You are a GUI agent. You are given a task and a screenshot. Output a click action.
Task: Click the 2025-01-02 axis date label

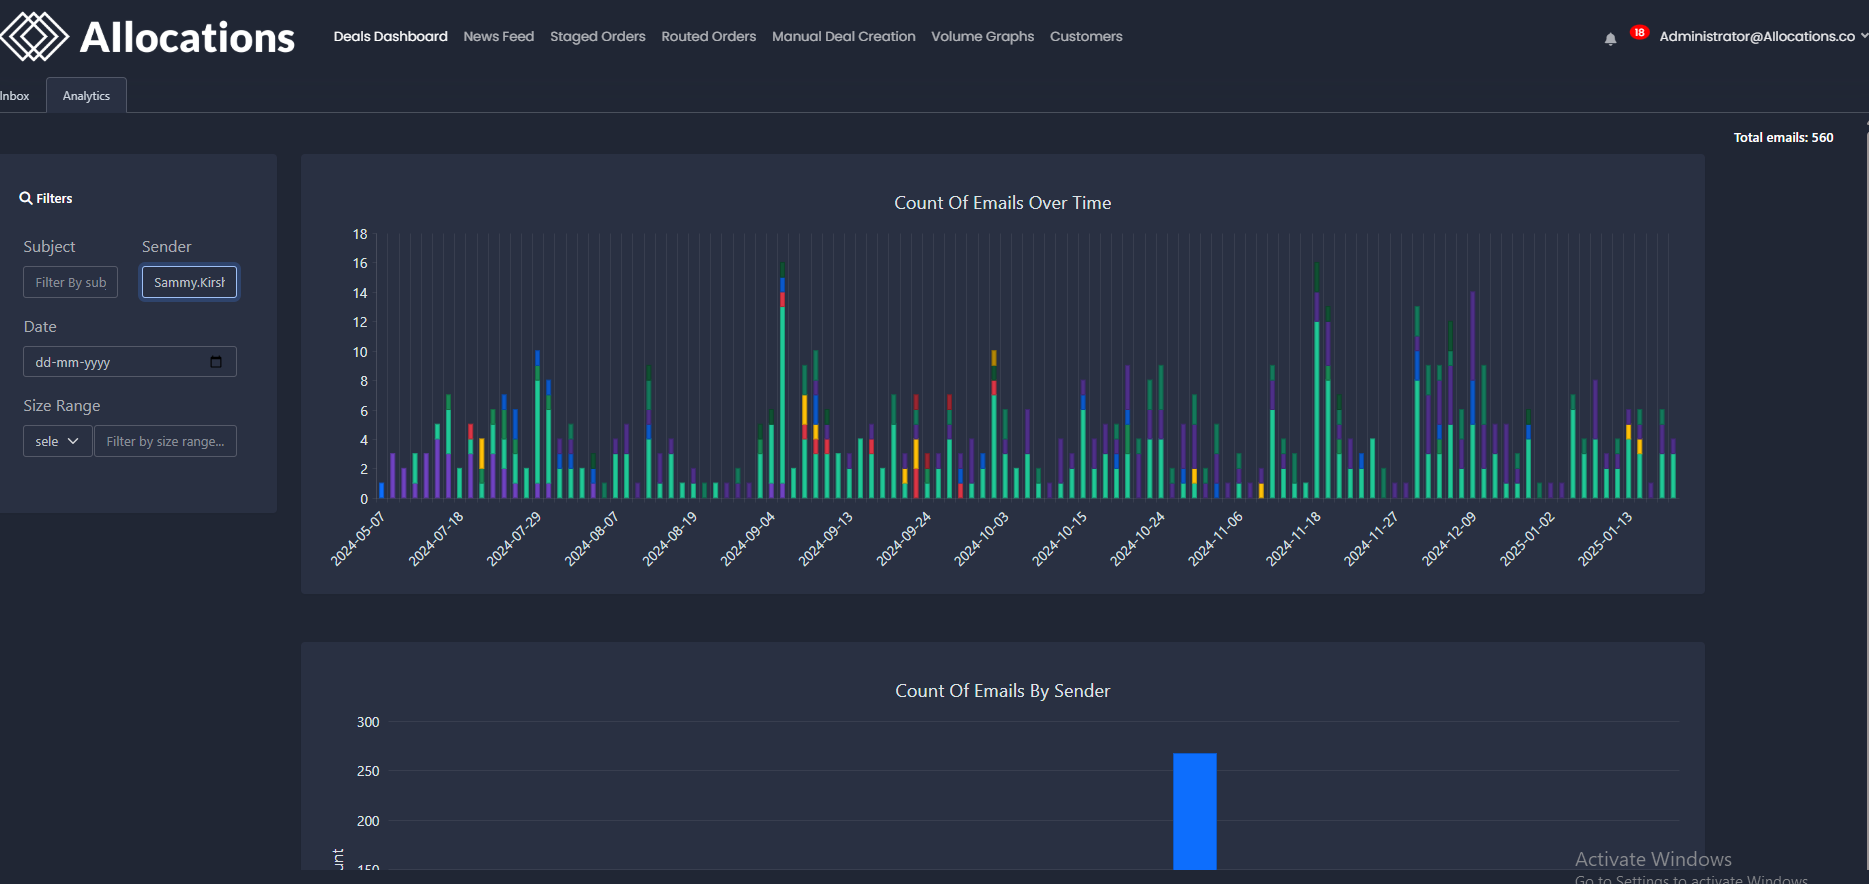pyautogui.click(x=1527, y=539)
